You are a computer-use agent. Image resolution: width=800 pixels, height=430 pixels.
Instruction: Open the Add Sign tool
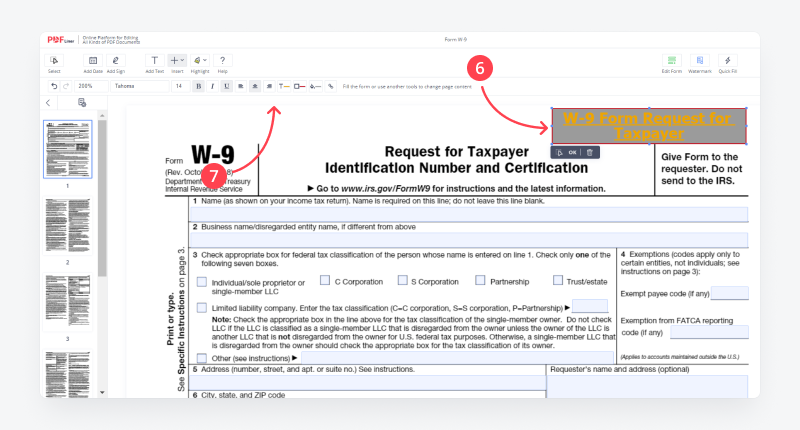(116, 61)
